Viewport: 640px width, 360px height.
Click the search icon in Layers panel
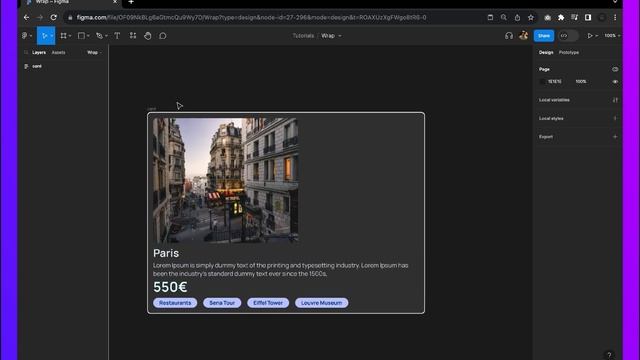coord(26,53)
